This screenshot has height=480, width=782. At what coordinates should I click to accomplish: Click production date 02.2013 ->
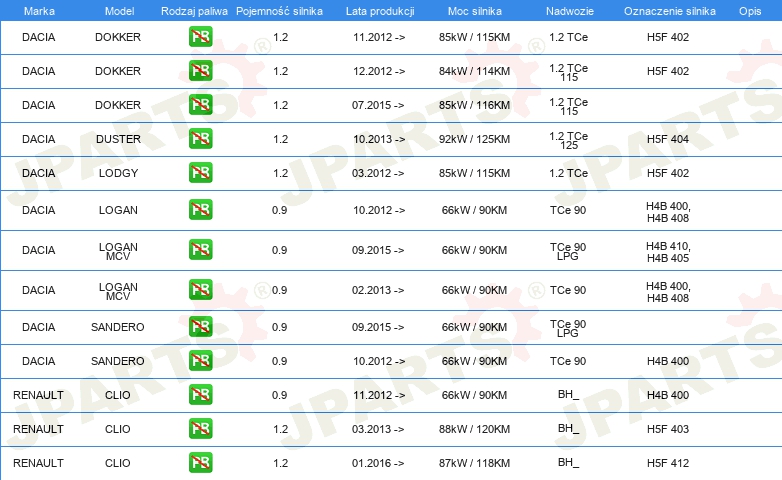(x=378, y=290)
